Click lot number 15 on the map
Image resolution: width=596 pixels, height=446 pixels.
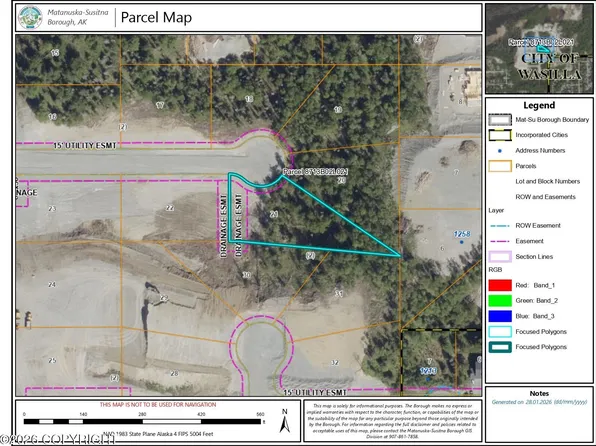55,53
